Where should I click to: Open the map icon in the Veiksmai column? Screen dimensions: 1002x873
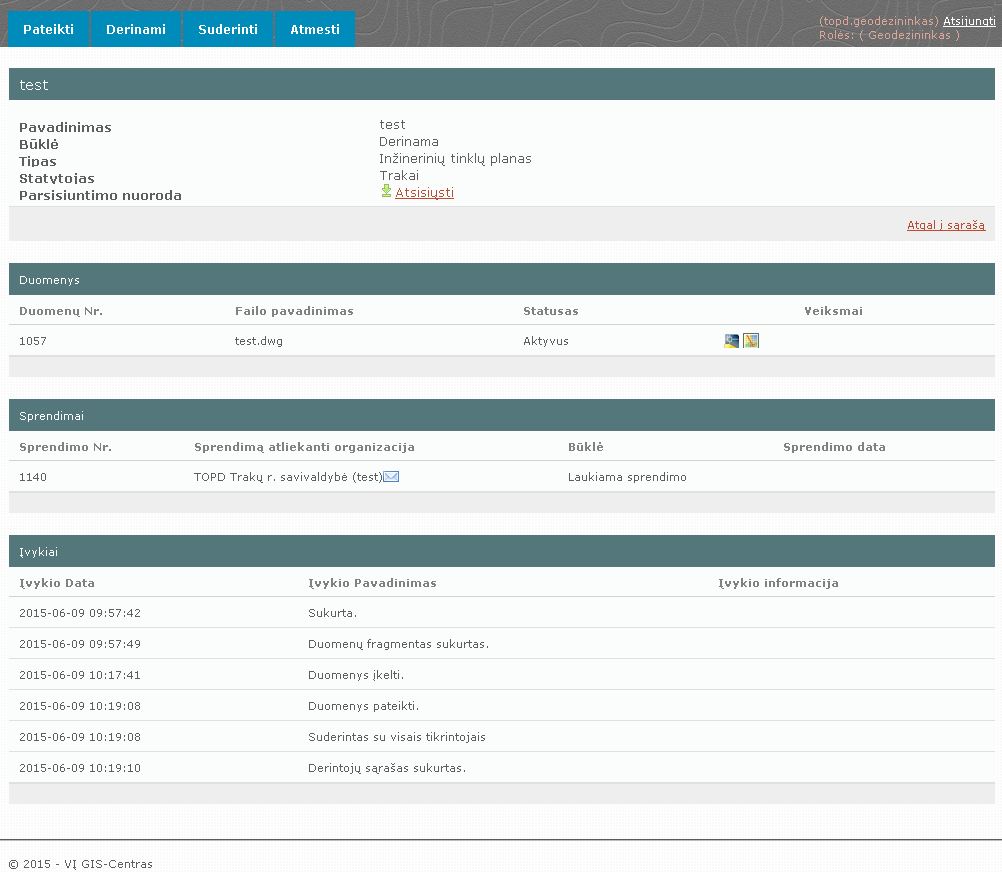click(751, 341)
